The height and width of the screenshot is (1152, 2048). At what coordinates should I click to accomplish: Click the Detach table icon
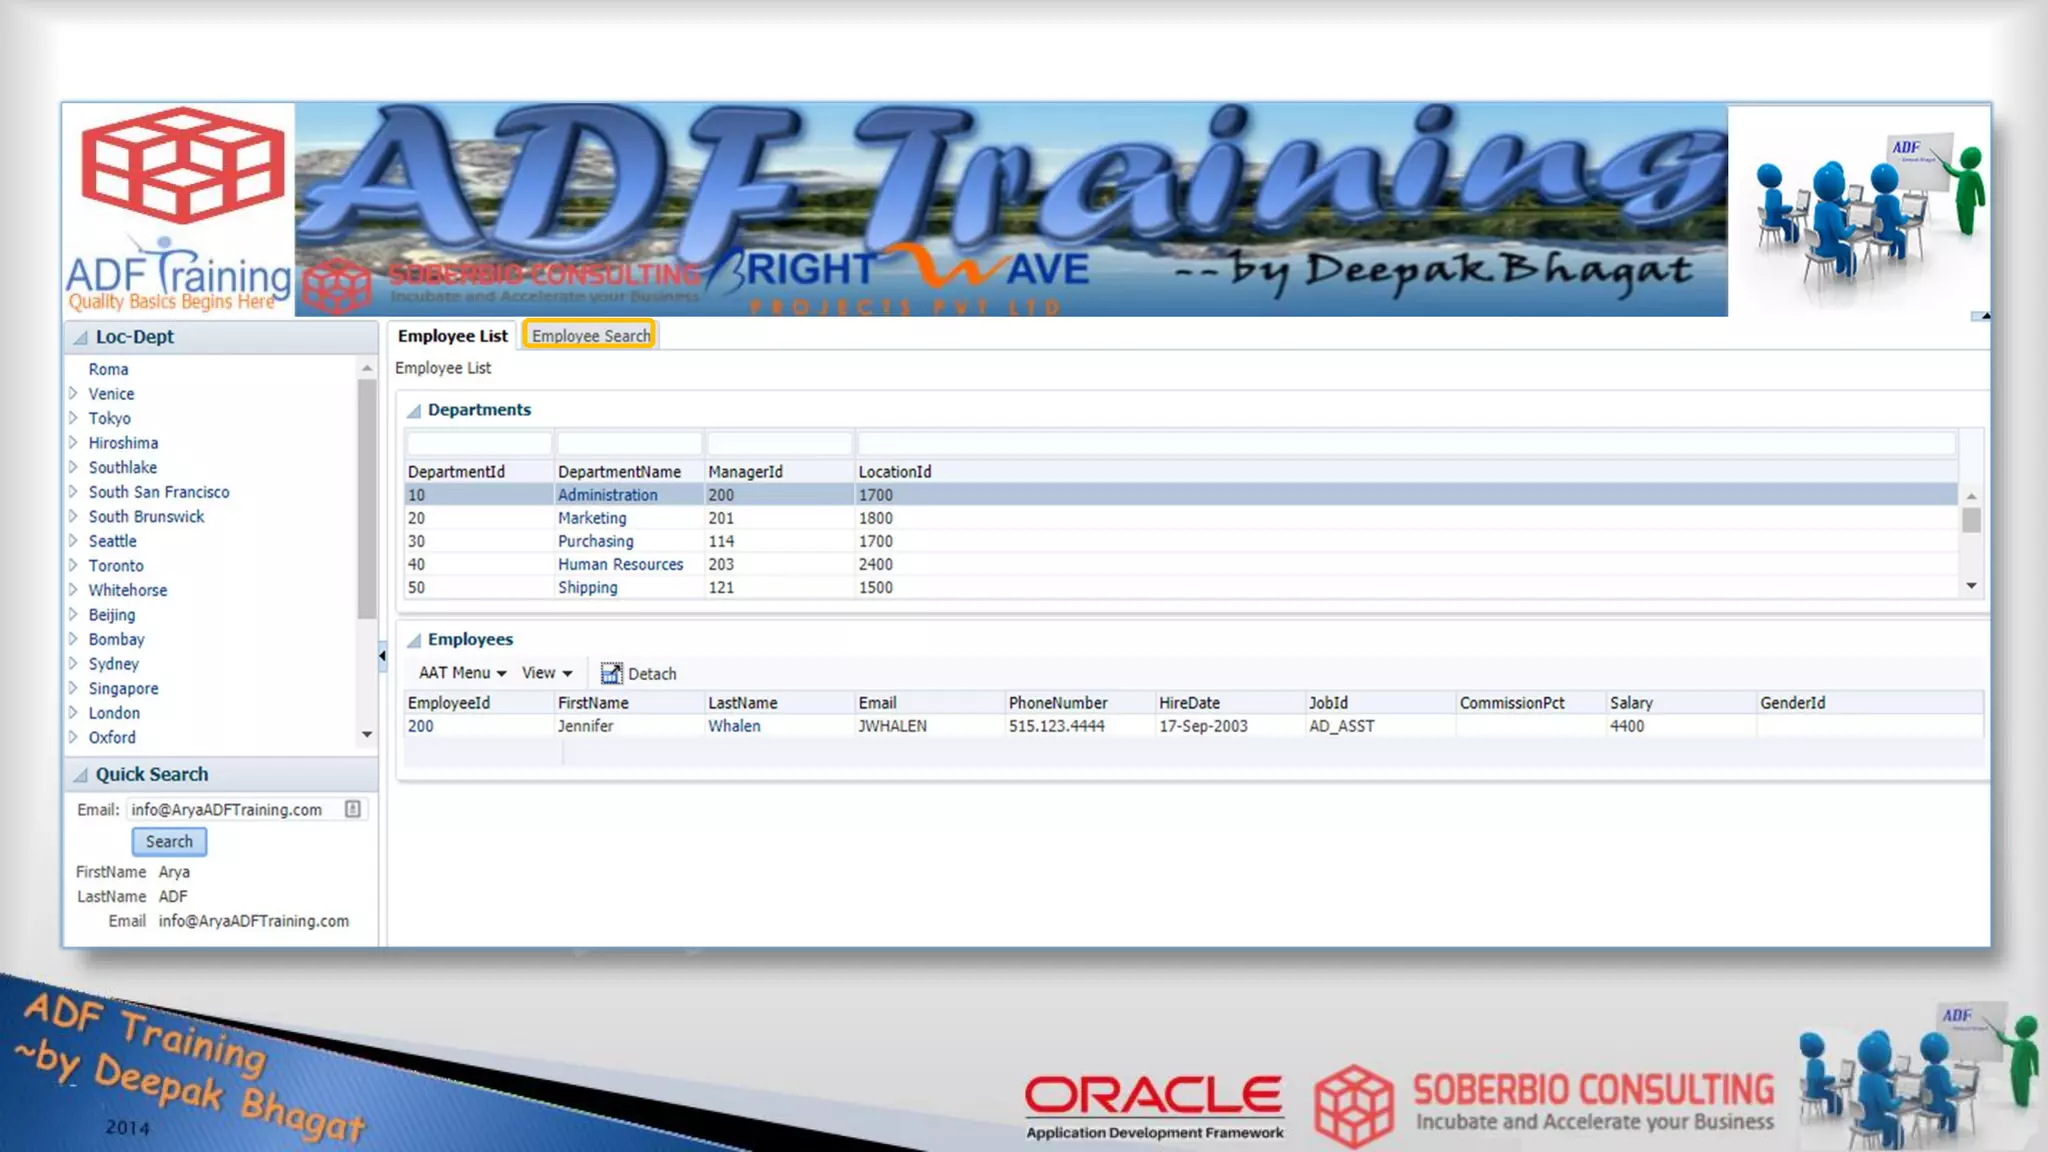click(x=610, y=674)
